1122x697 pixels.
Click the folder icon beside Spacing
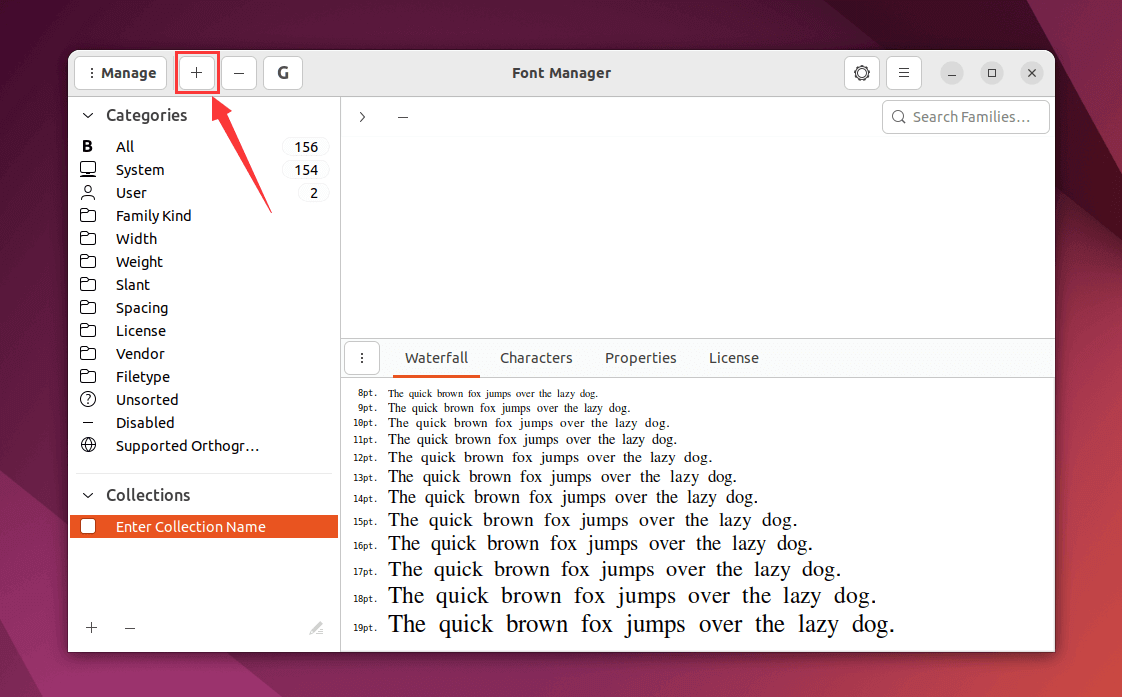(88, 307)
